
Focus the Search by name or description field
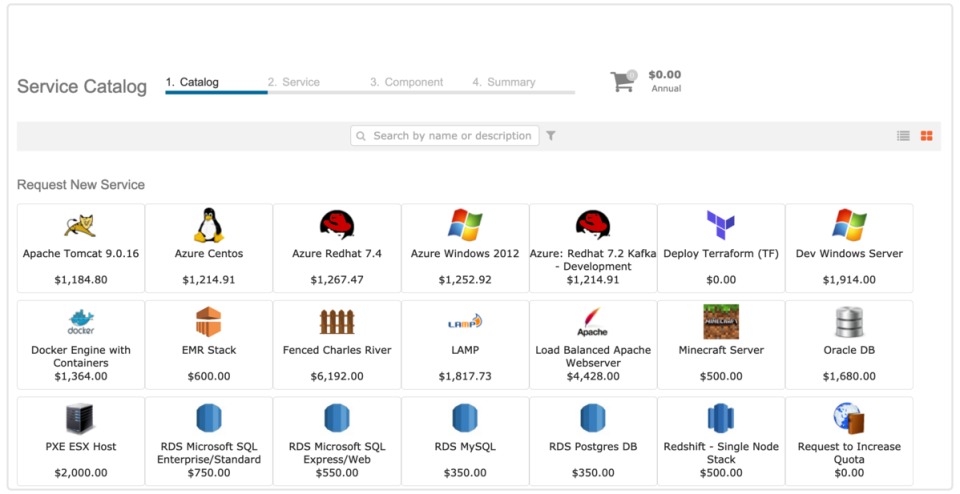tap(444, 136)
